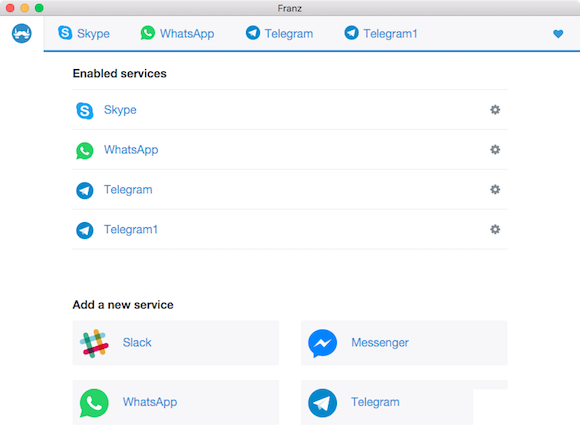Open settings gear for WhatsApp service
The image size is (580, 435).
tap(495, 149)
